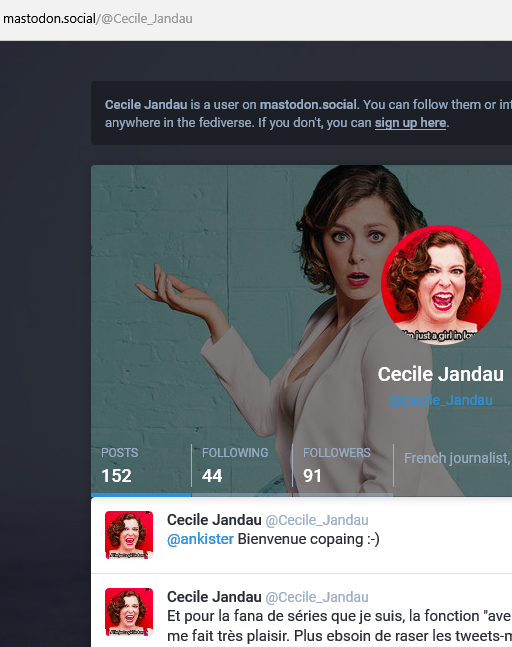The width and height of the screenshot is (512, 647).
Task: Open author name on the fana de séries post
Action: (214, 597)
